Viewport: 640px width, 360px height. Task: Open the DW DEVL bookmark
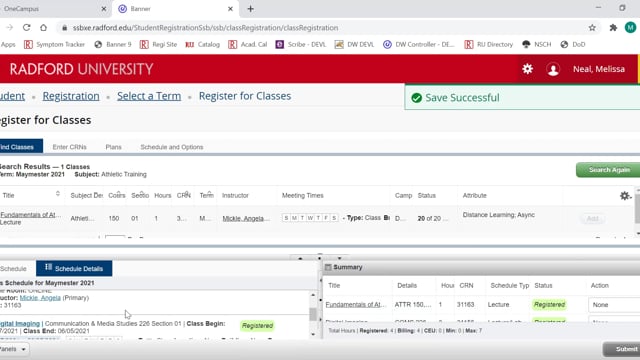[x=354, y=44]
